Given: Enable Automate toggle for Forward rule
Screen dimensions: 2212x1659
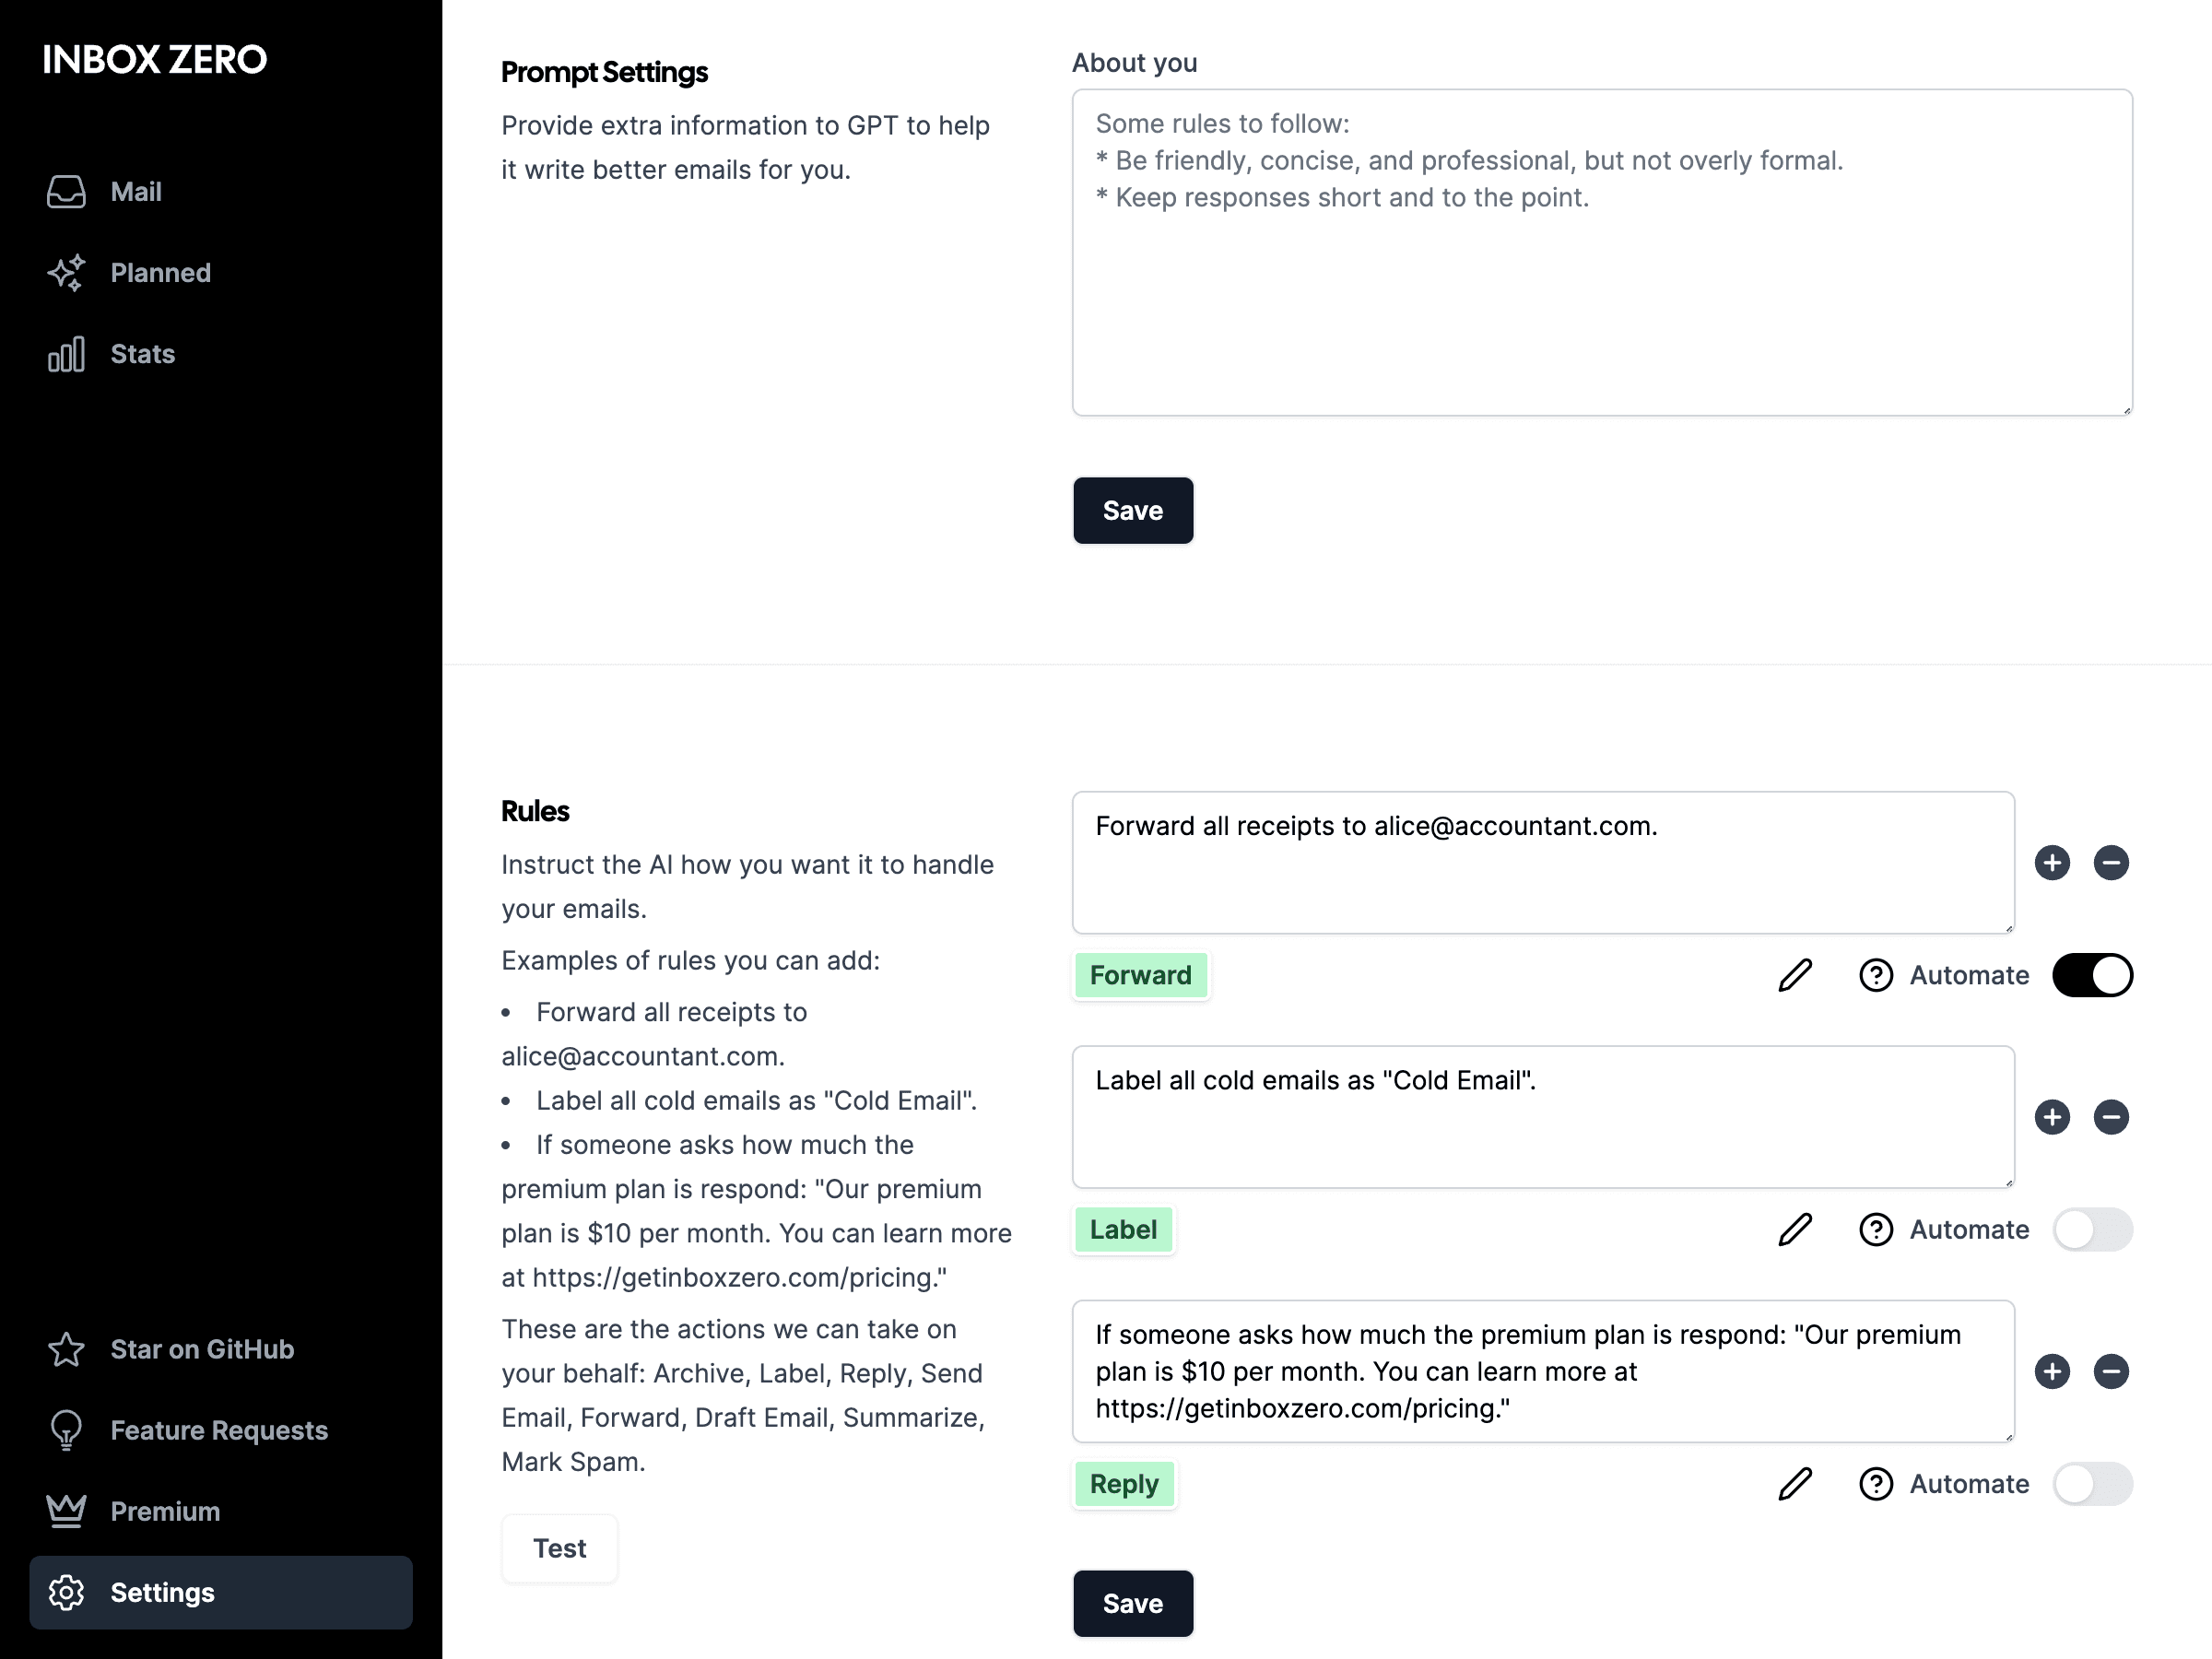Looking at the screenshot, I should click(2092, 974).
